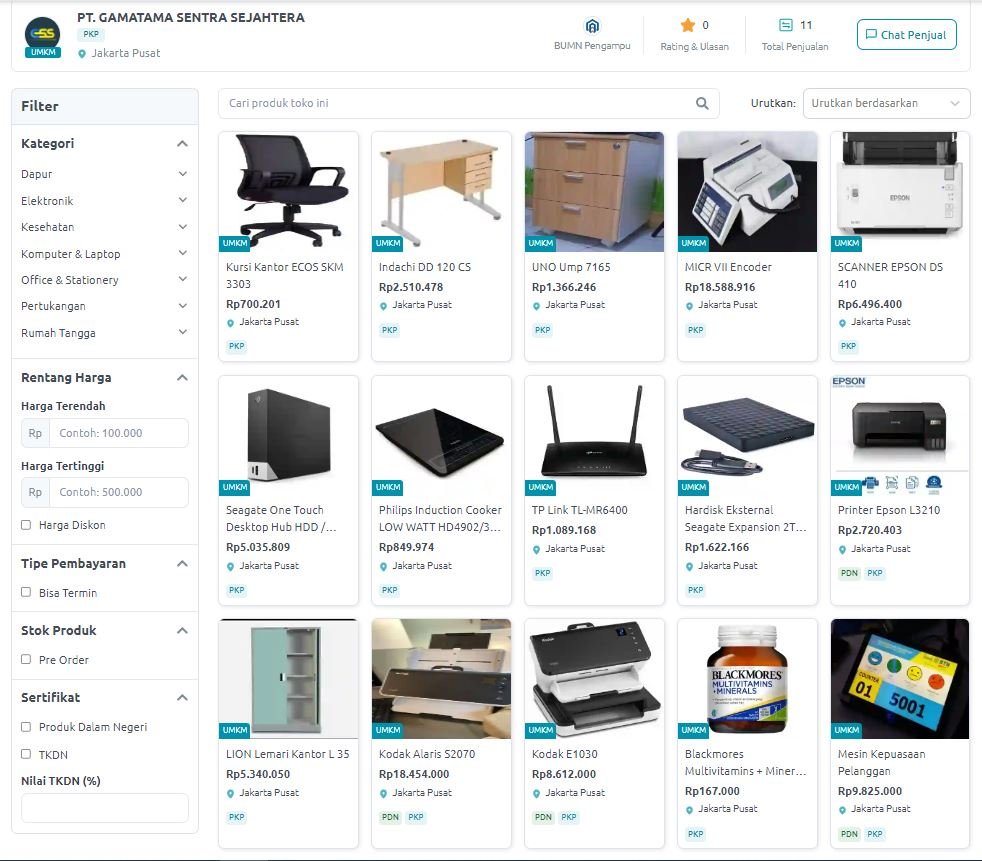Click the search magnifier icon
The image size is (982, 861).
[702, 103]
